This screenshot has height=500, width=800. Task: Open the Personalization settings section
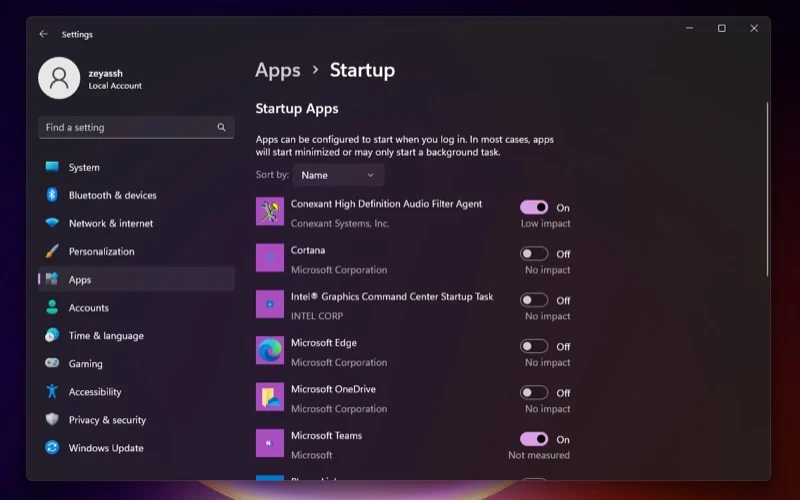click(x=101, y=251)
